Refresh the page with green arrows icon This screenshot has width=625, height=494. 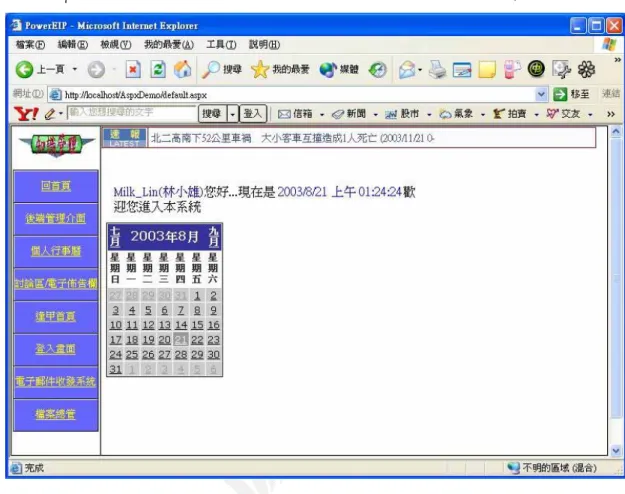(x=158, y=69)
